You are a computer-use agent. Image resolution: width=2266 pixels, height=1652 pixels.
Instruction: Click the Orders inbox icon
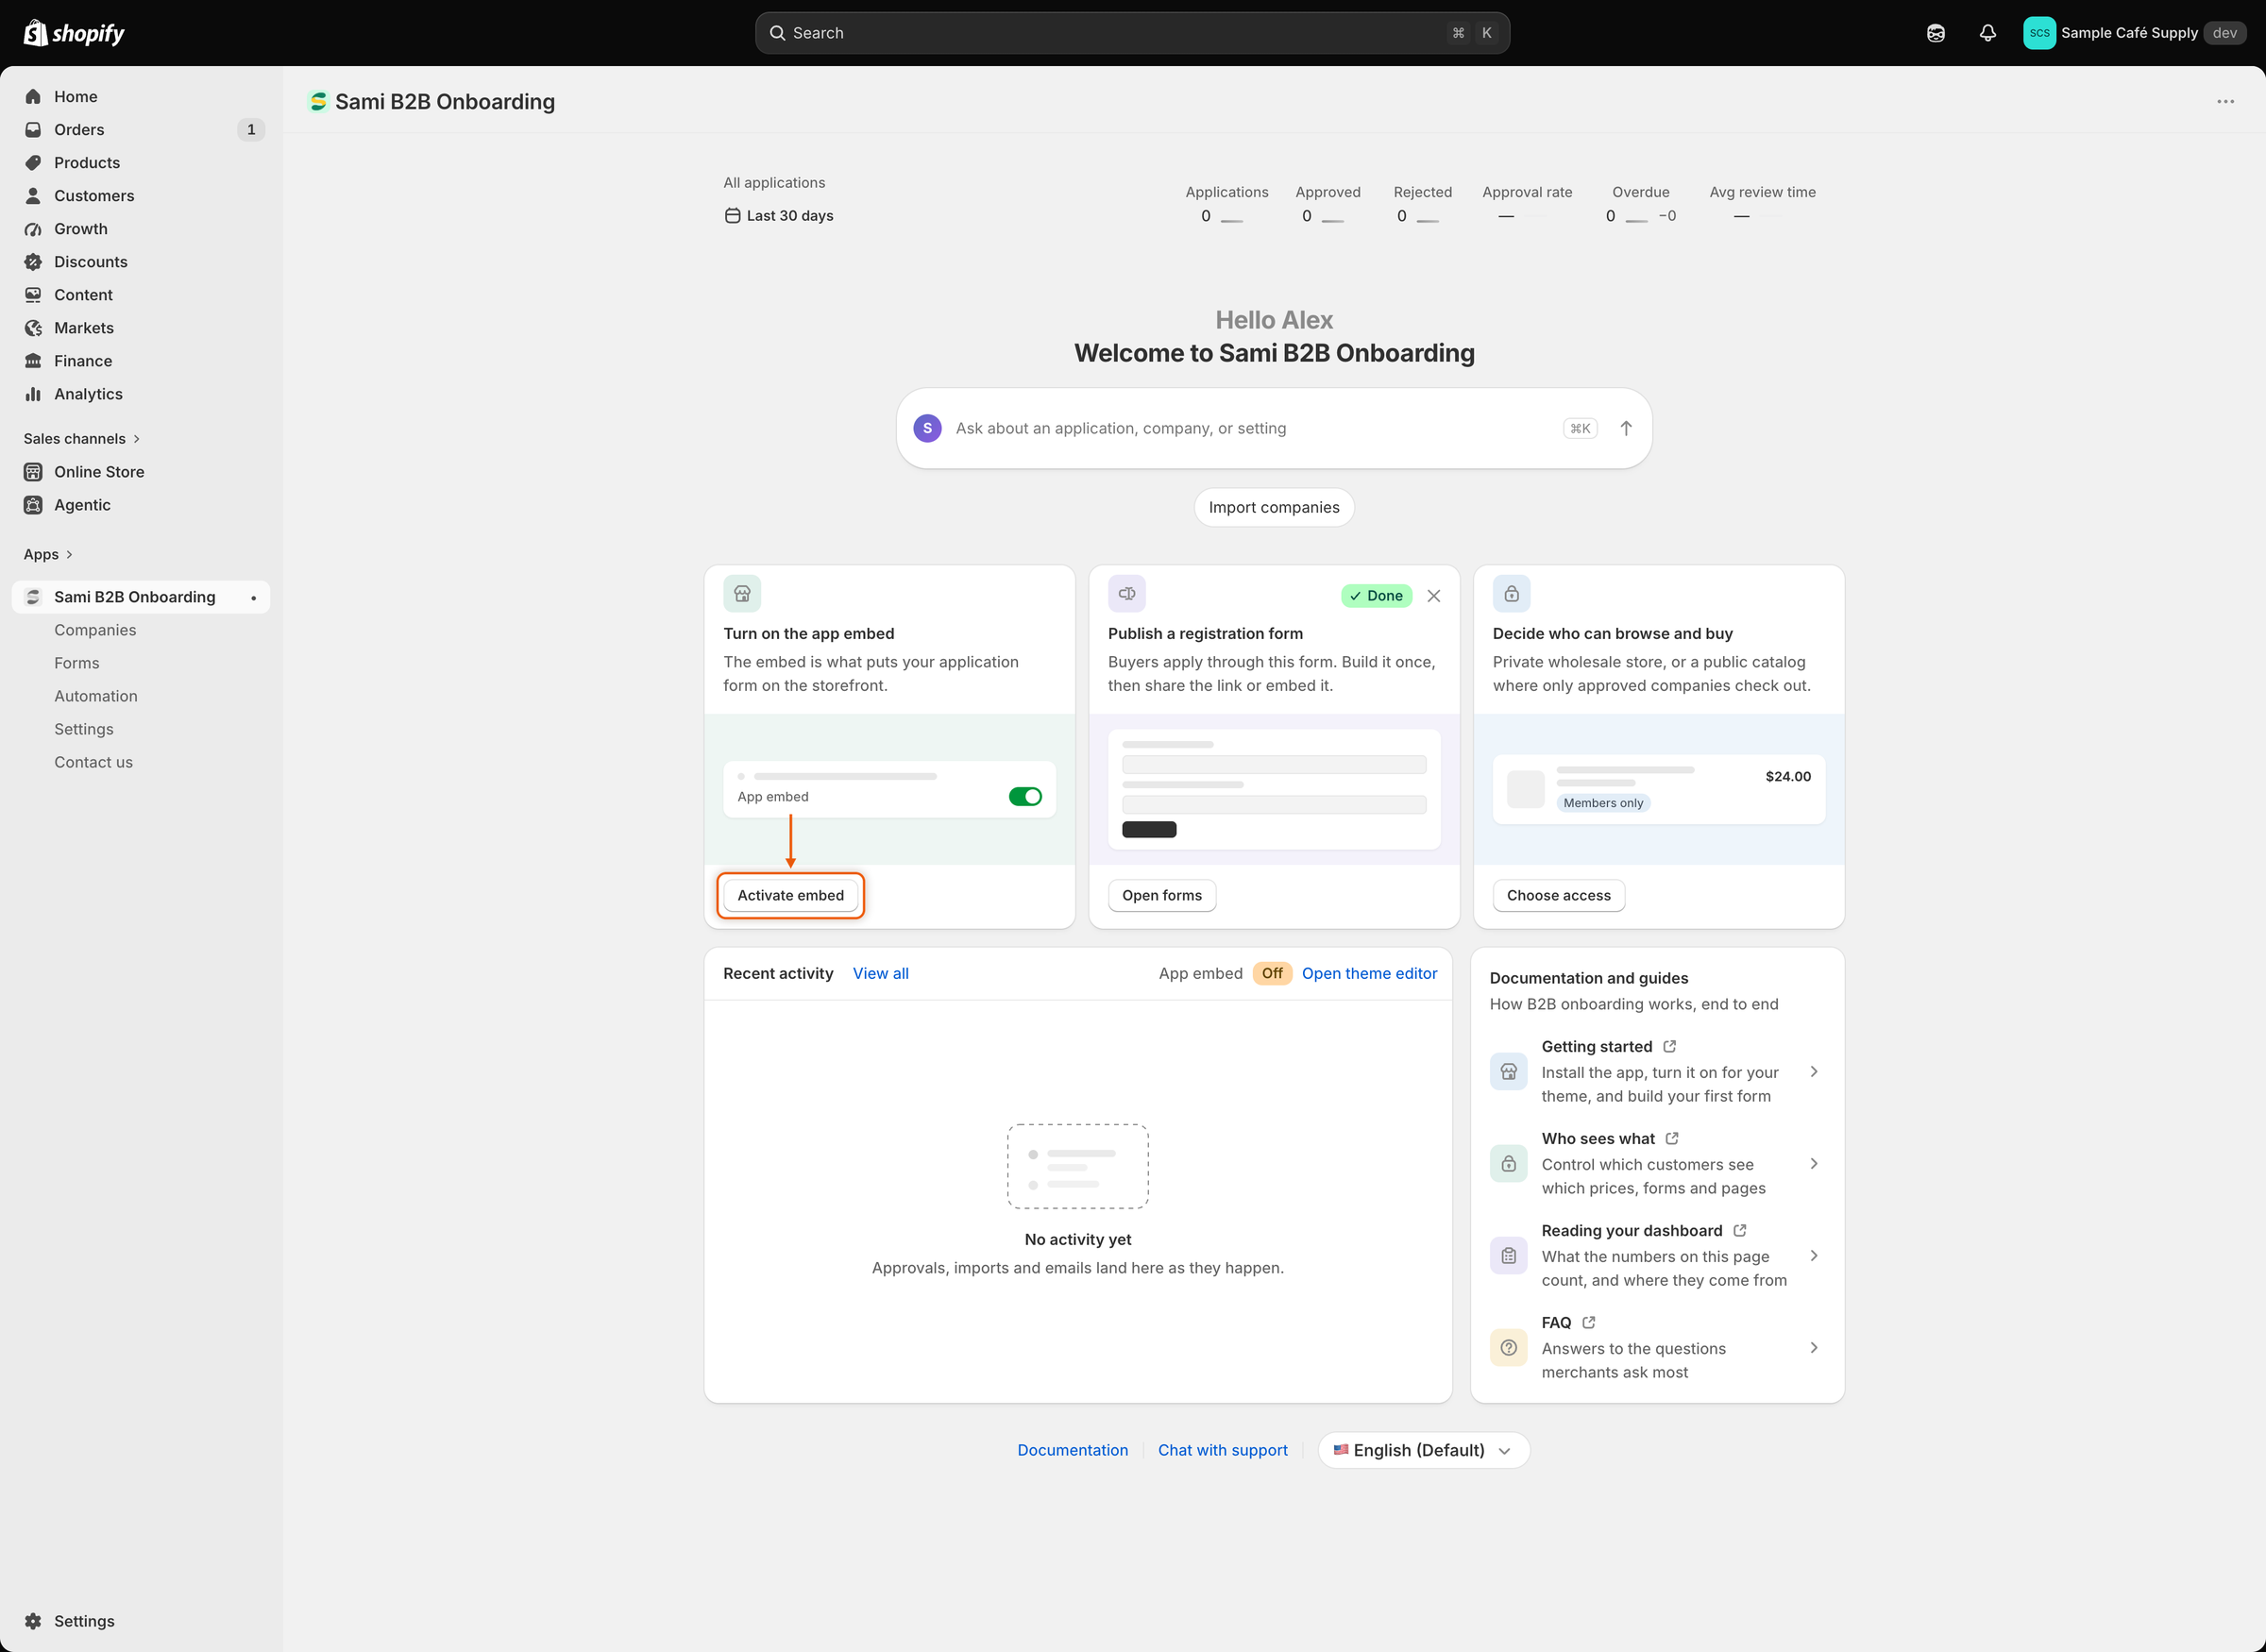tap(33, 129)
